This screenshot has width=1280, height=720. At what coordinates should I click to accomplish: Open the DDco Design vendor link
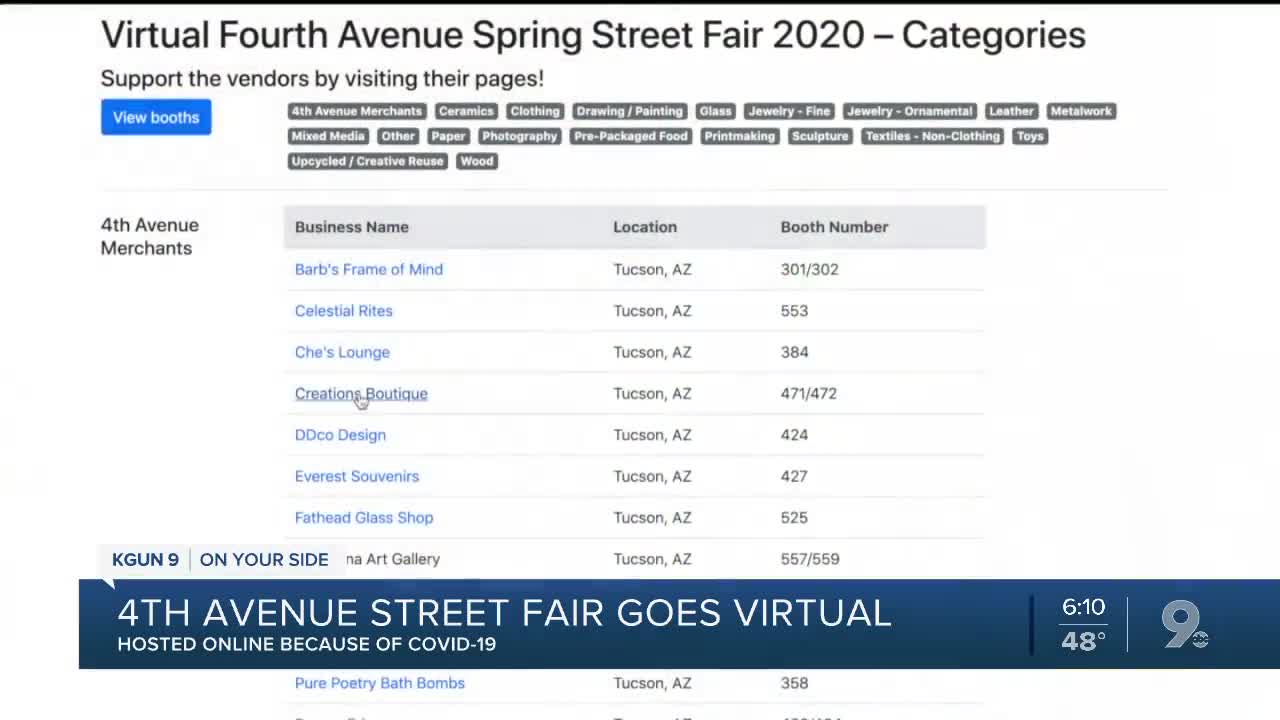click(340, 435)
